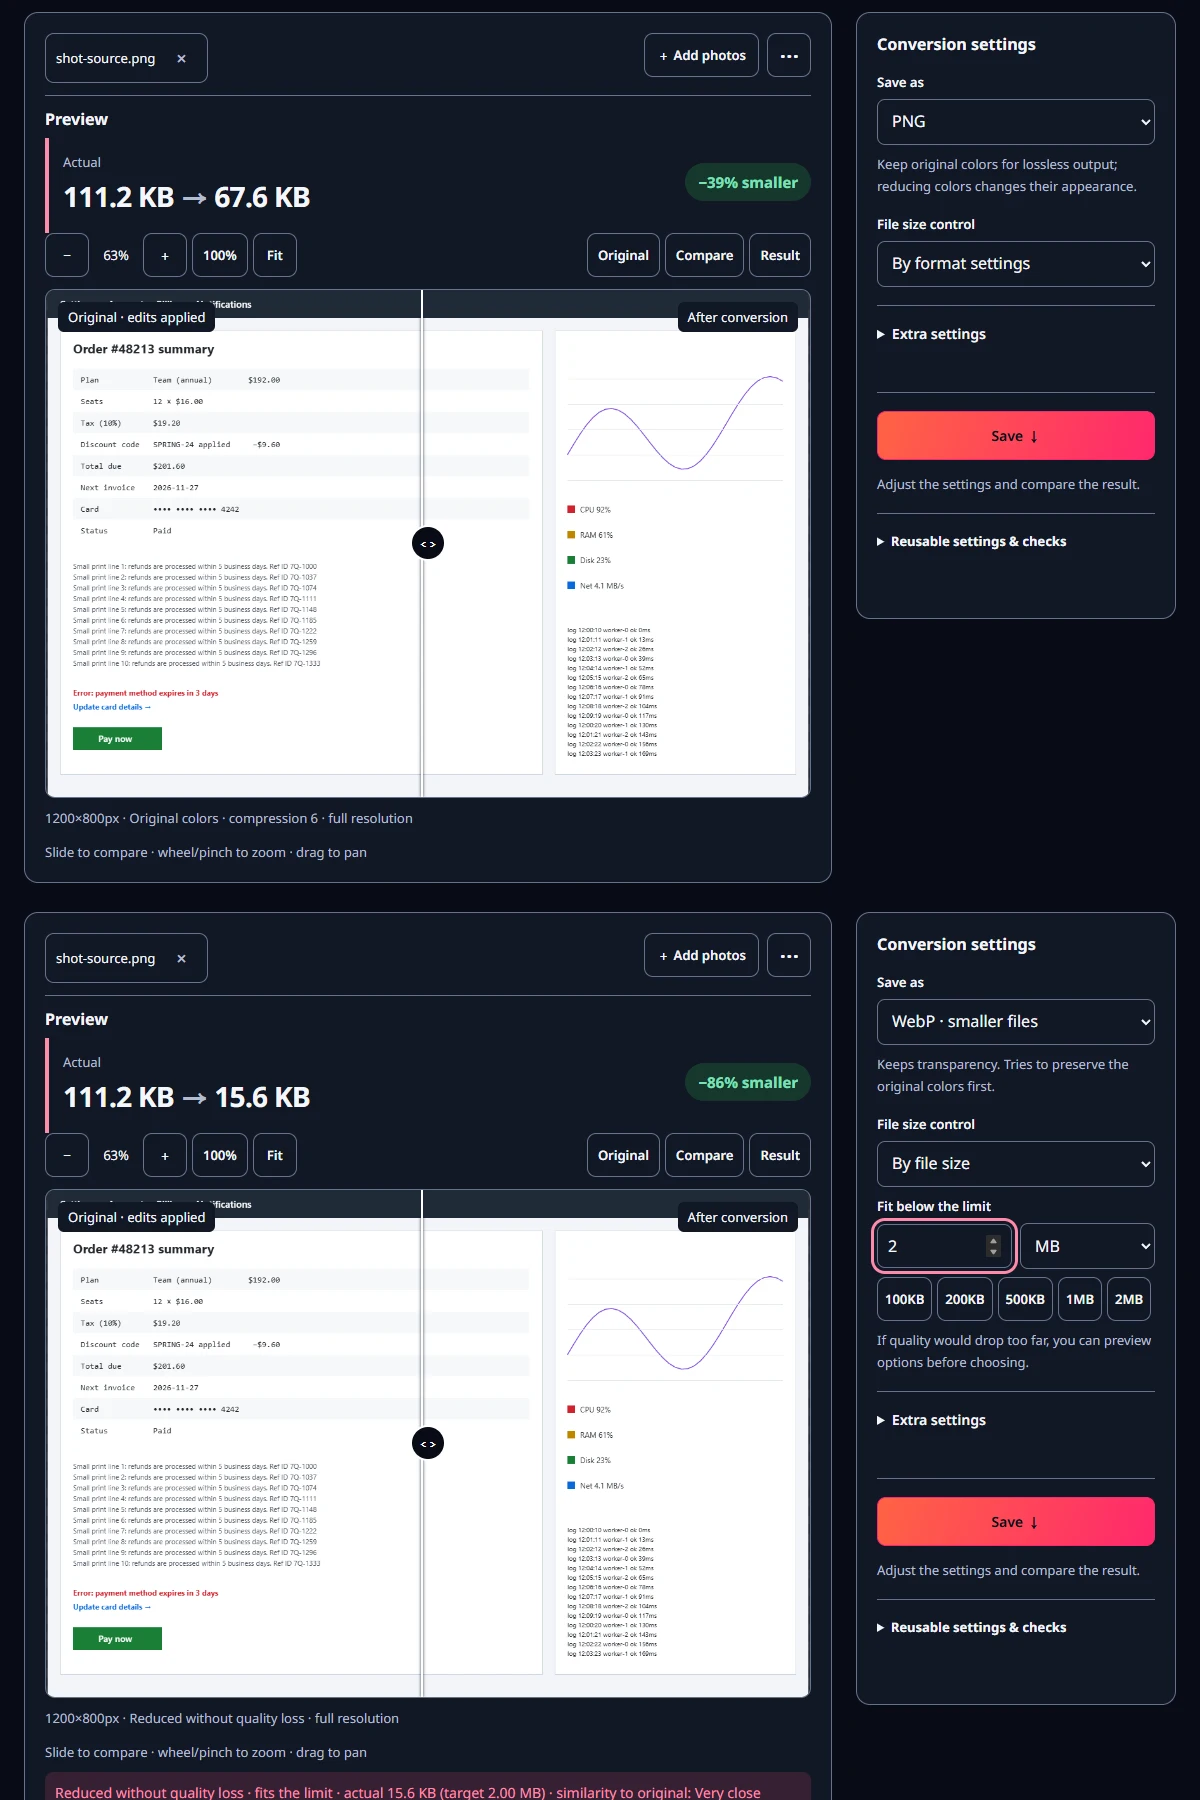Image resolution: width=1200 pixels, height=1800 pixels.
Task: Click the bottom 'Original · edits applied' label
Action: click(137, 1218)
